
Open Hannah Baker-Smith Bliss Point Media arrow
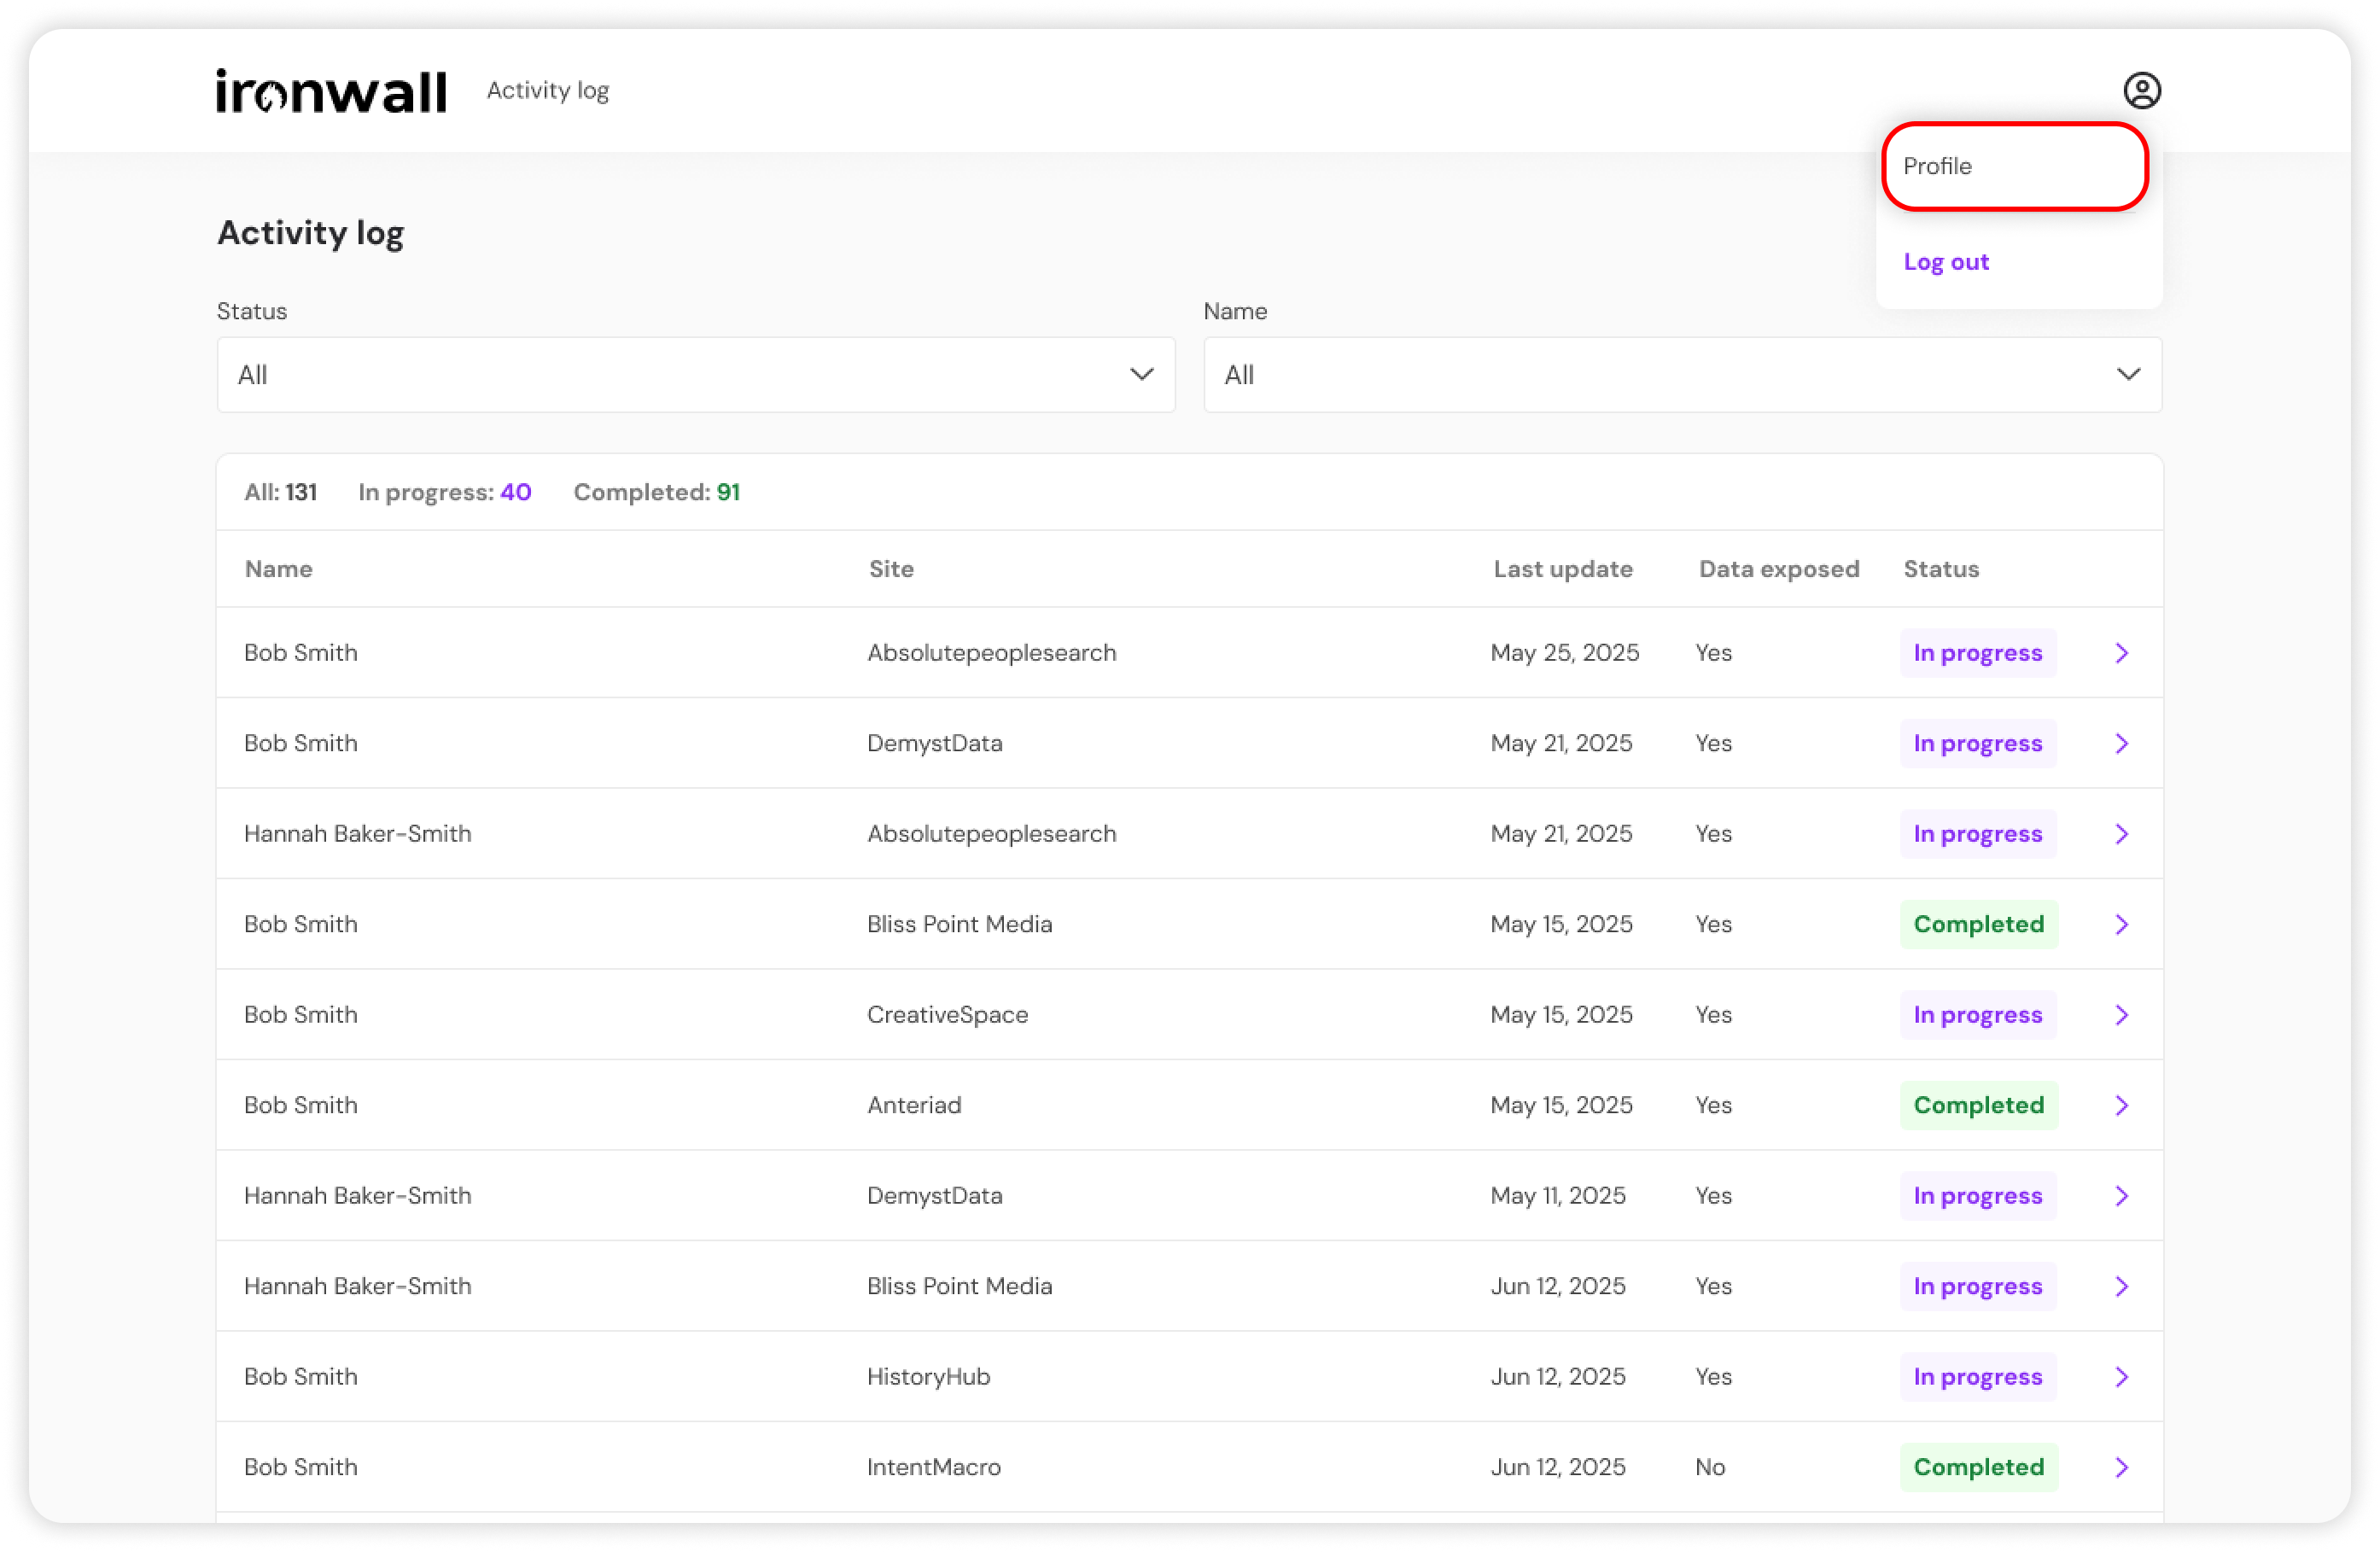(2122, 1287)
